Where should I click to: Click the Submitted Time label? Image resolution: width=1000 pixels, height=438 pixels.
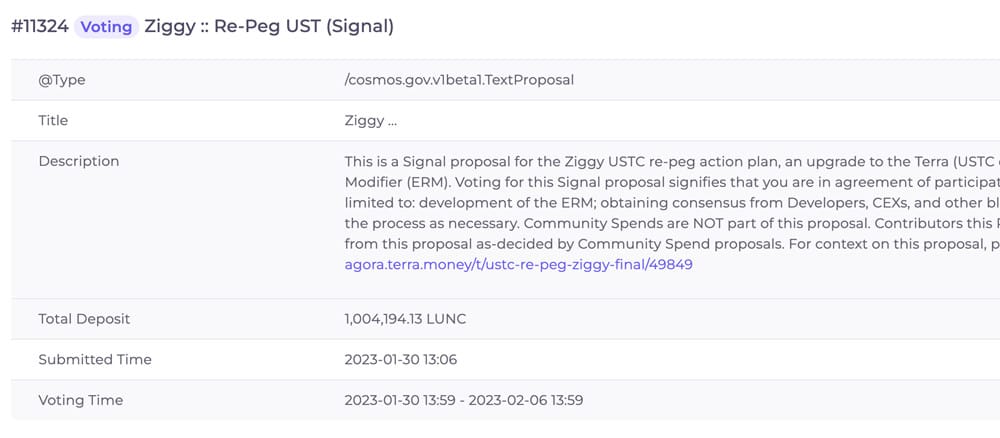tap(95, 360)
